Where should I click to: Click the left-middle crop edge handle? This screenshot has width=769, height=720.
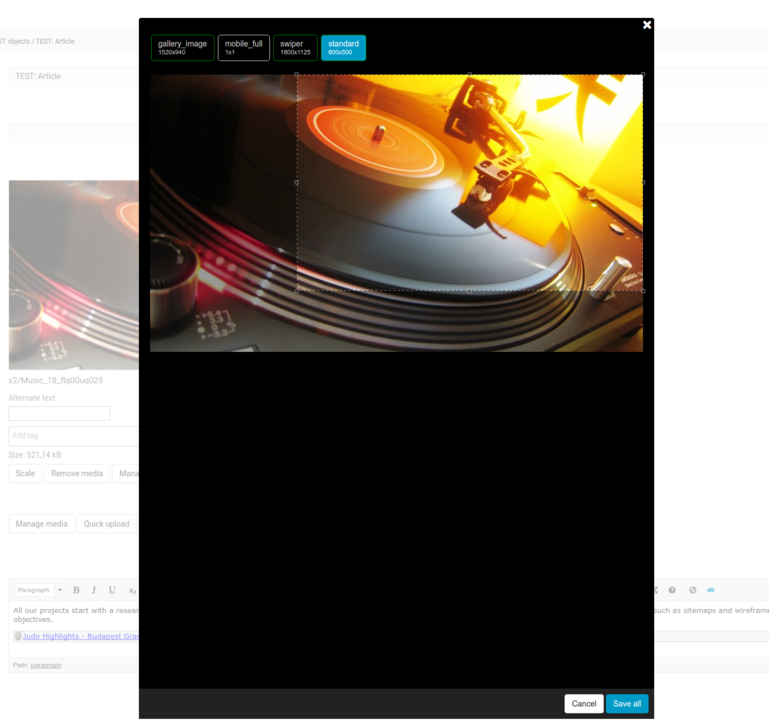297,183
